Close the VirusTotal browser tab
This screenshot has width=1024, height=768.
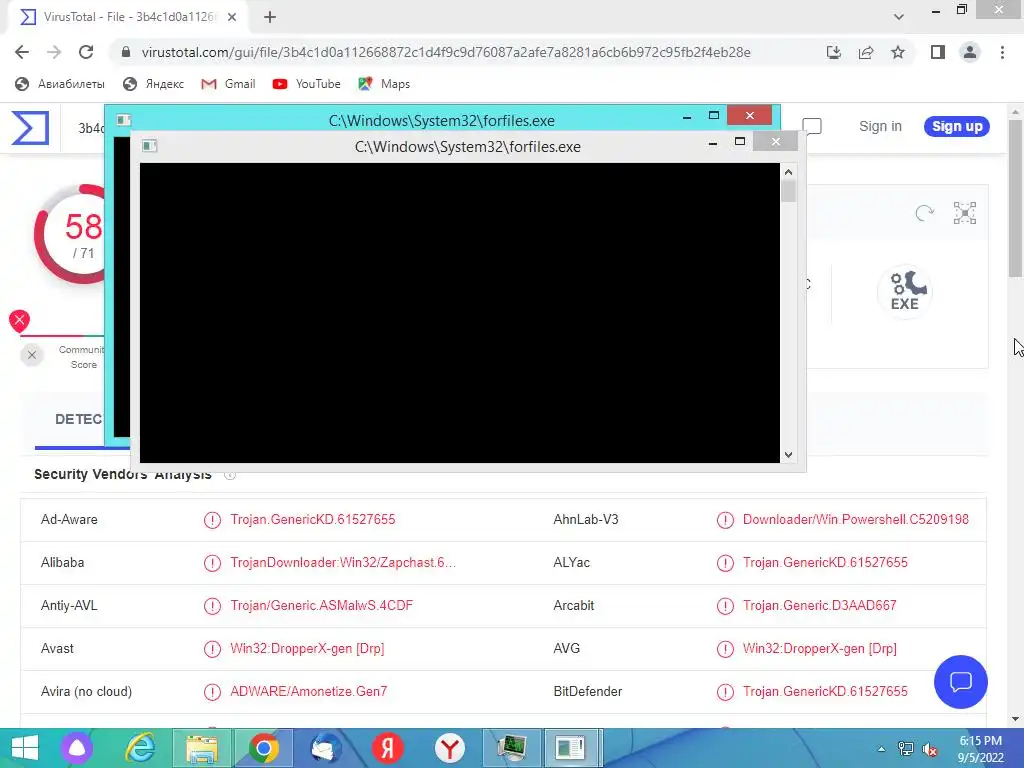(232, 17)
